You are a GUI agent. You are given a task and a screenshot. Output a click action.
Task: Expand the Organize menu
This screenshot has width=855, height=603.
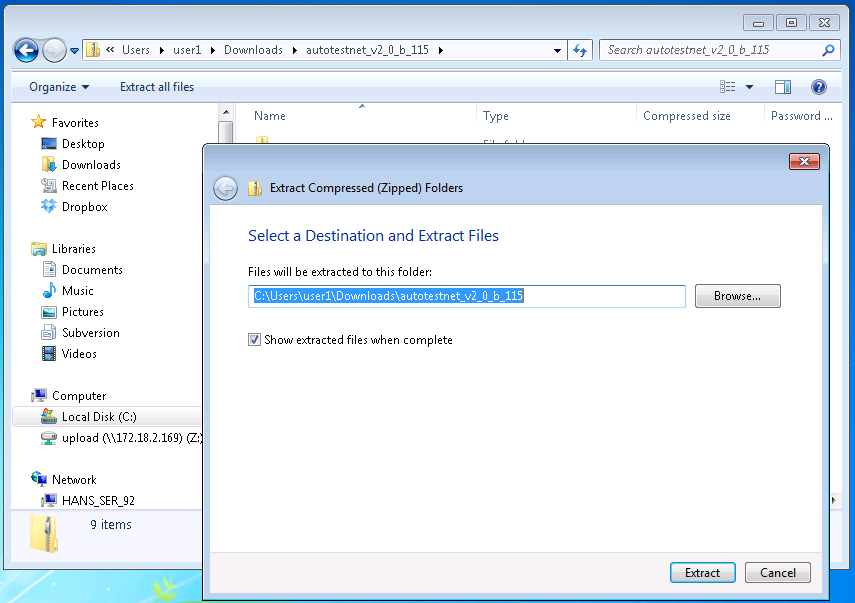point(58,87)
